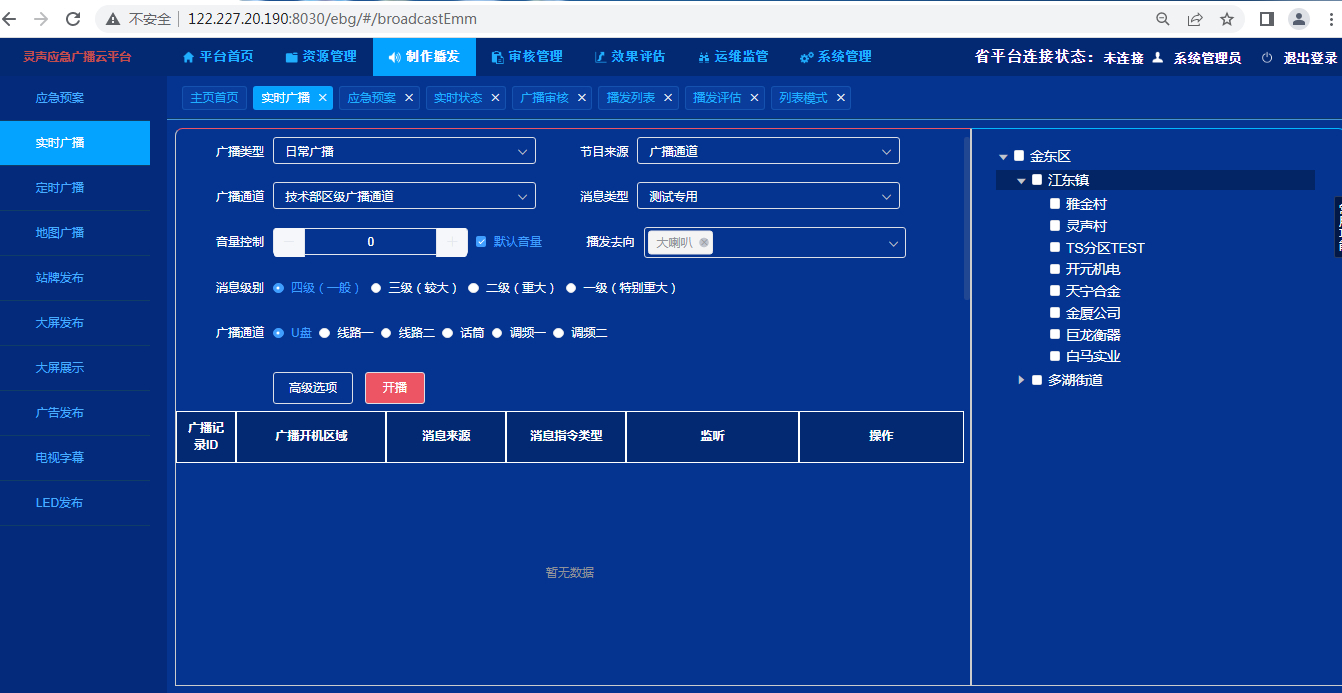Viewport: 1342px width, 693px height.
Task: Remove the 大喇叭 tag from 播发去向
Action: tap(704, 242)
